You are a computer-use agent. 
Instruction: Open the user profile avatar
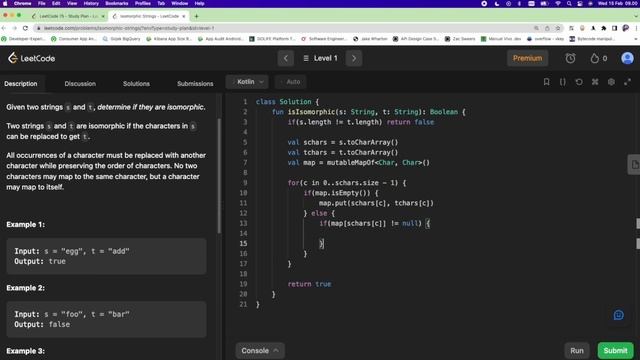tap(627, 58)
